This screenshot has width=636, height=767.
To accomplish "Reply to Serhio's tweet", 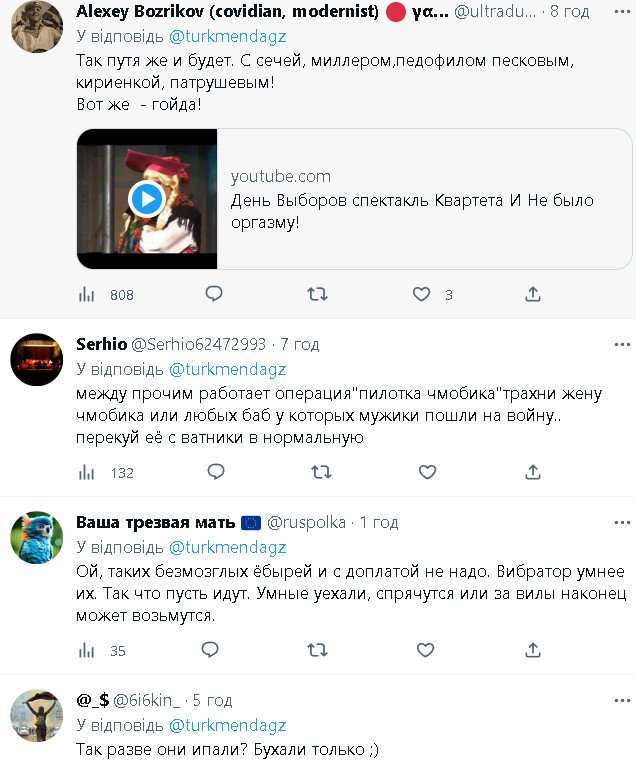I will [x=213, y=472].
